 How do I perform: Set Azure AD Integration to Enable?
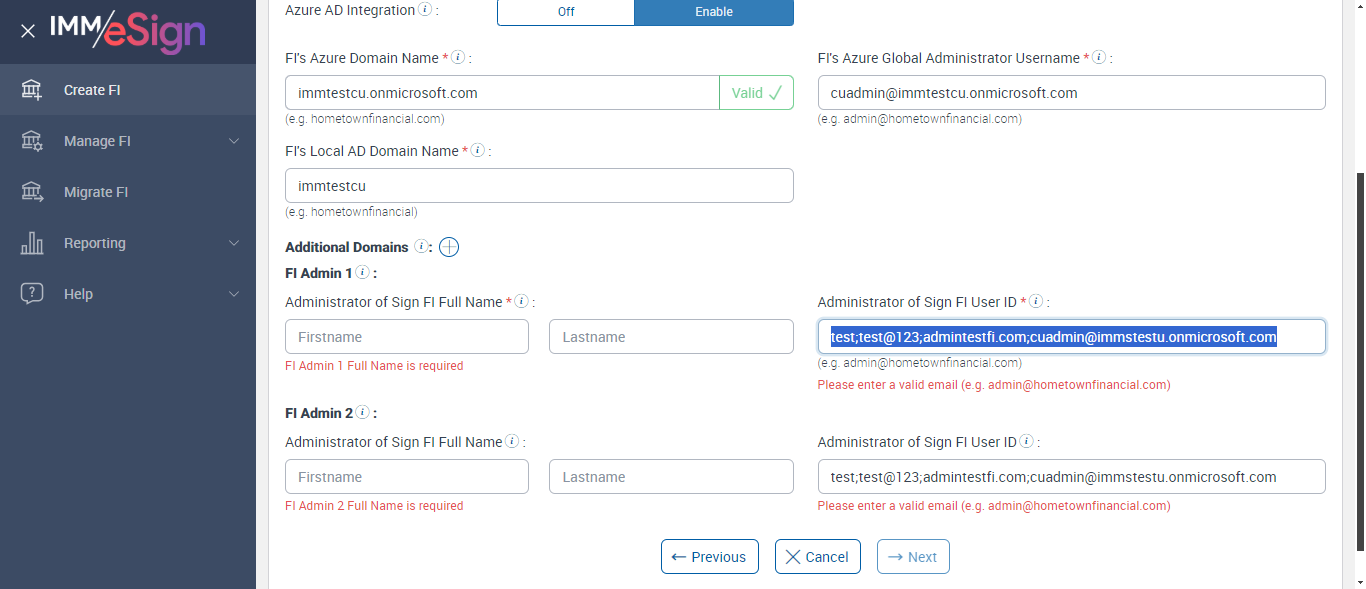[713, 12]
